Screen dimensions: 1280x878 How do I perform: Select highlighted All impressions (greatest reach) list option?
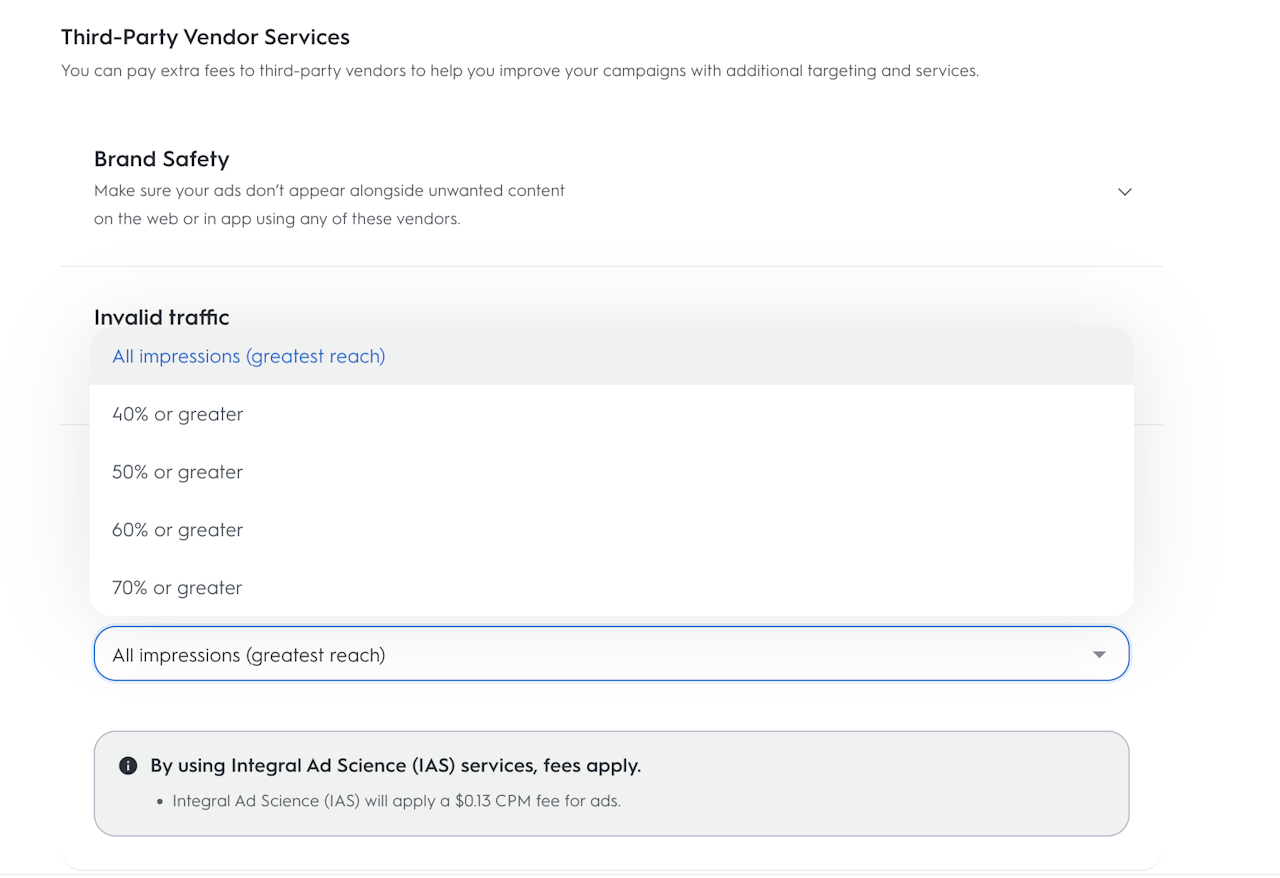249,357
